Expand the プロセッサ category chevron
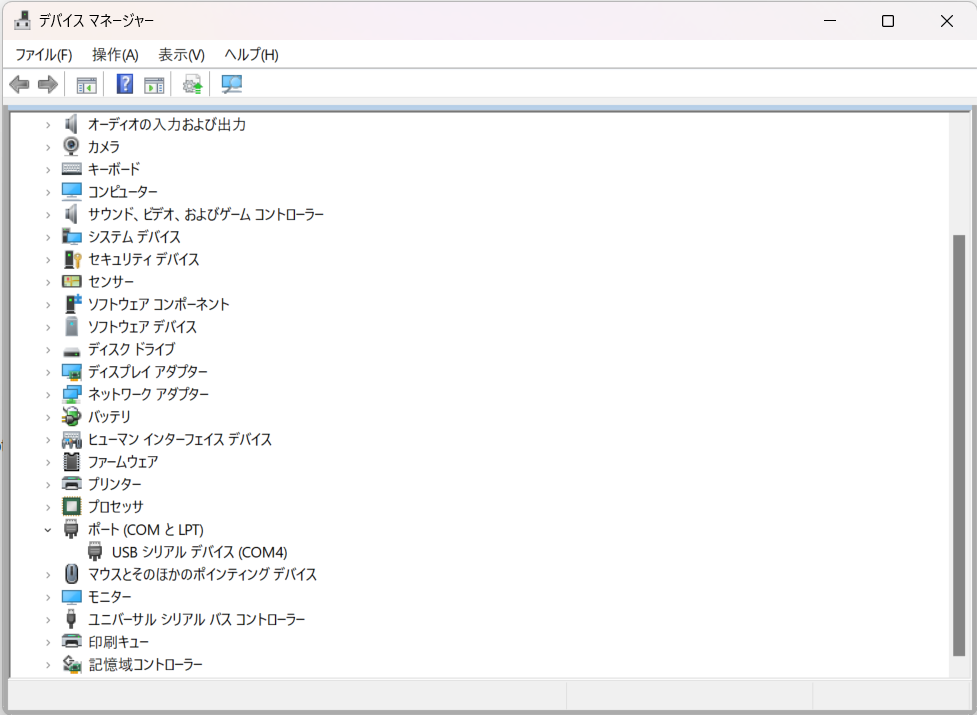Viewport: 977px width, 715px height. (48, 507)
